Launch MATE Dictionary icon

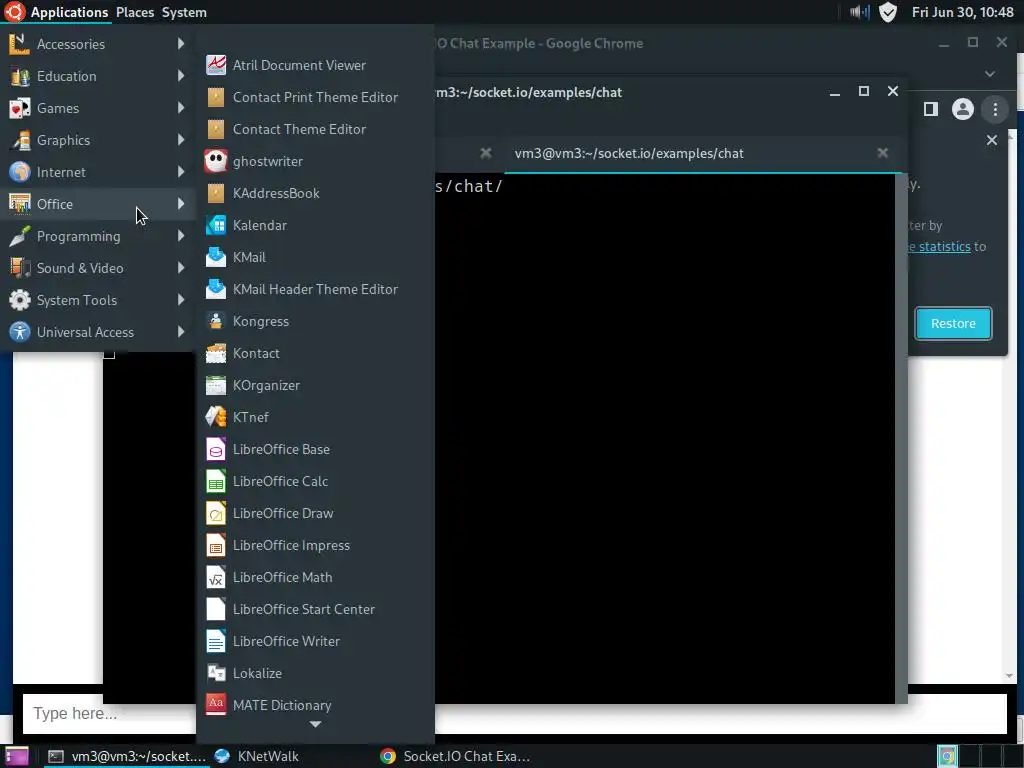(x=216, y=705)
